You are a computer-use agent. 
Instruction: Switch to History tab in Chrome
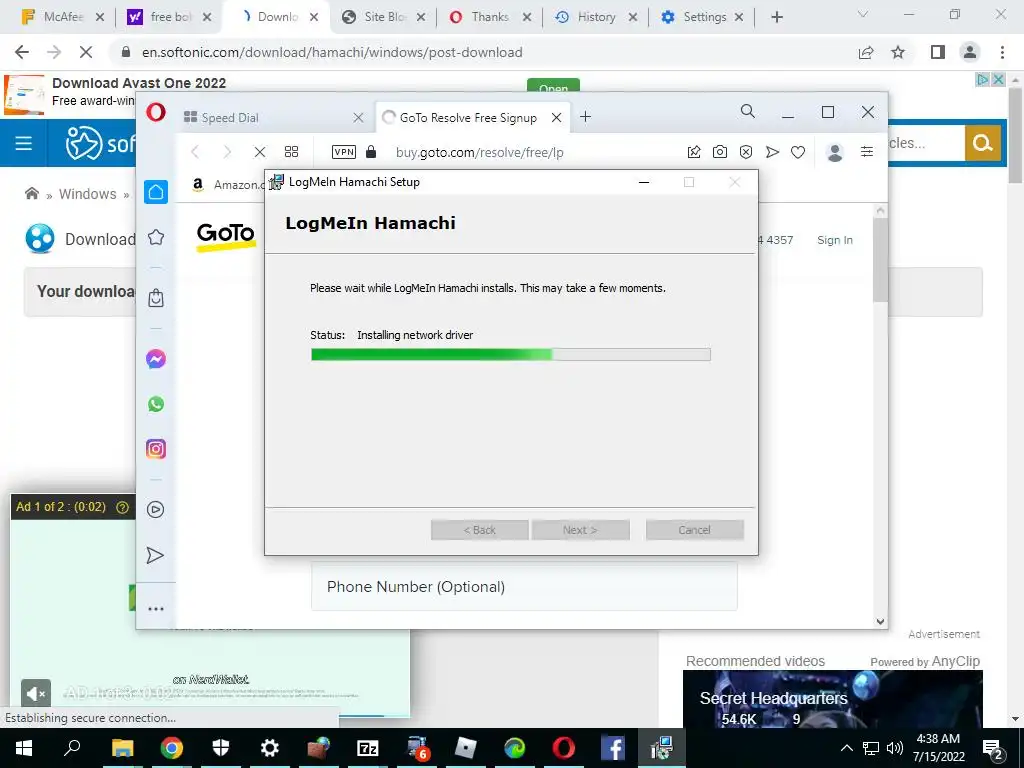pyautogui.click(x=596, y=17)
